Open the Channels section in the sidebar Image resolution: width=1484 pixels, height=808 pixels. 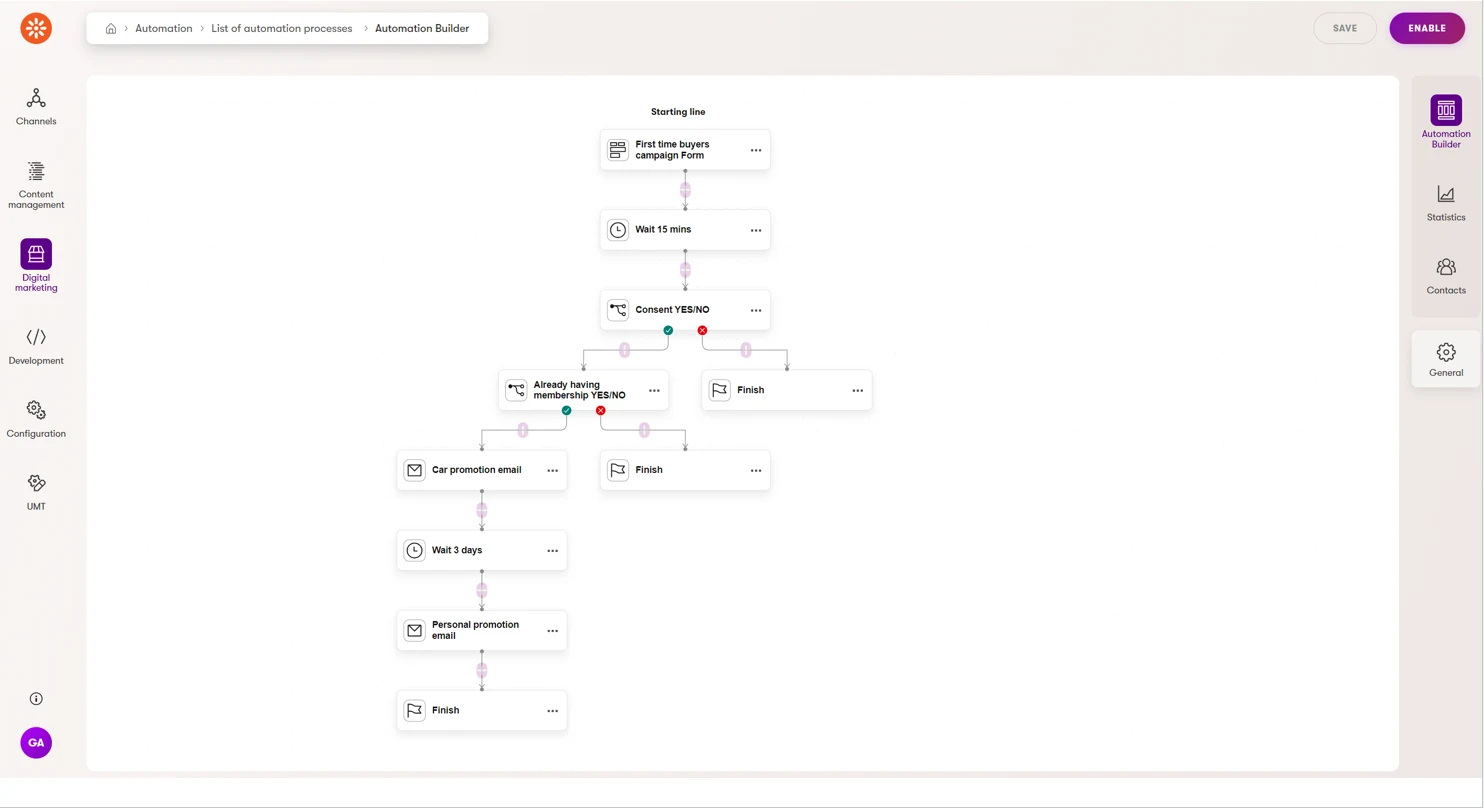(x=36, y=107)
